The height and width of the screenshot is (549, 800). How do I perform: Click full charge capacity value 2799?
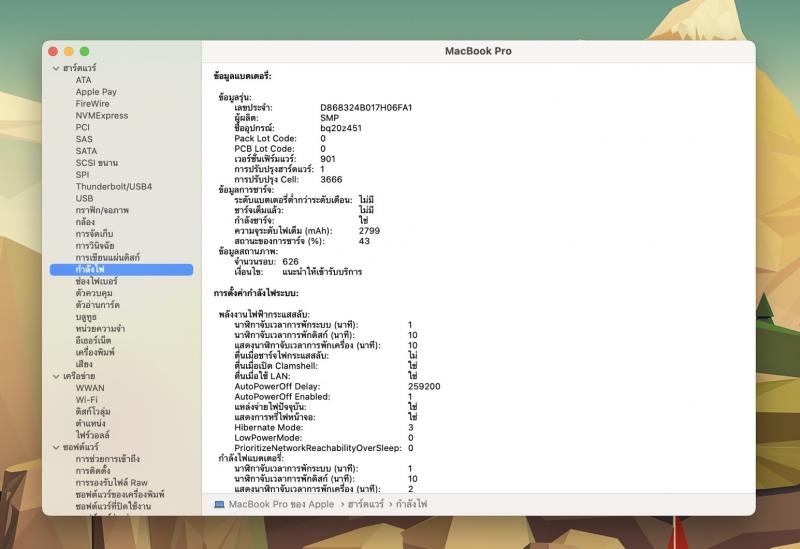369,231
